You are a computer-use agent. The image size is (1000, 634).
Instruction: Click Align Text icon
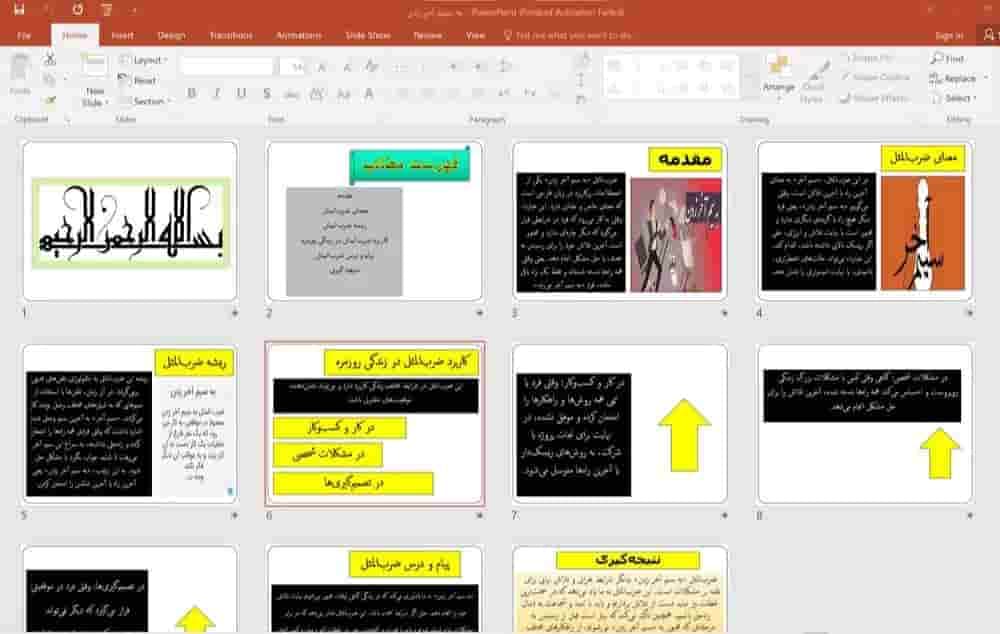(x=581, y=80)
